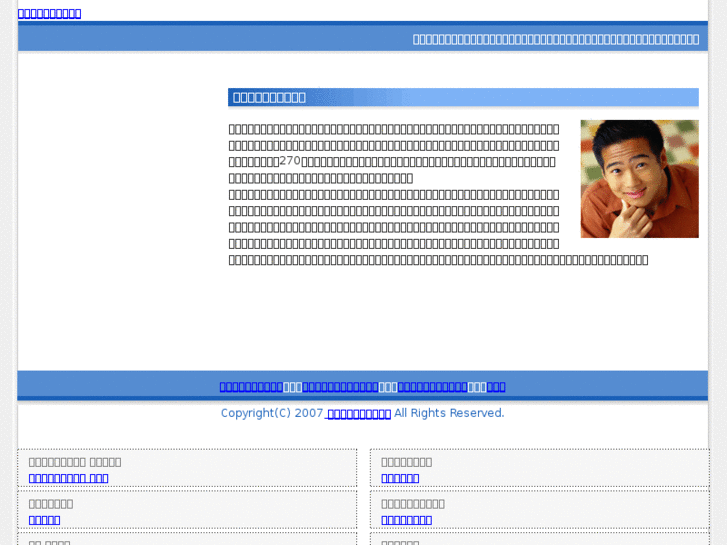Open the site title link above the blue header bar

49,13
